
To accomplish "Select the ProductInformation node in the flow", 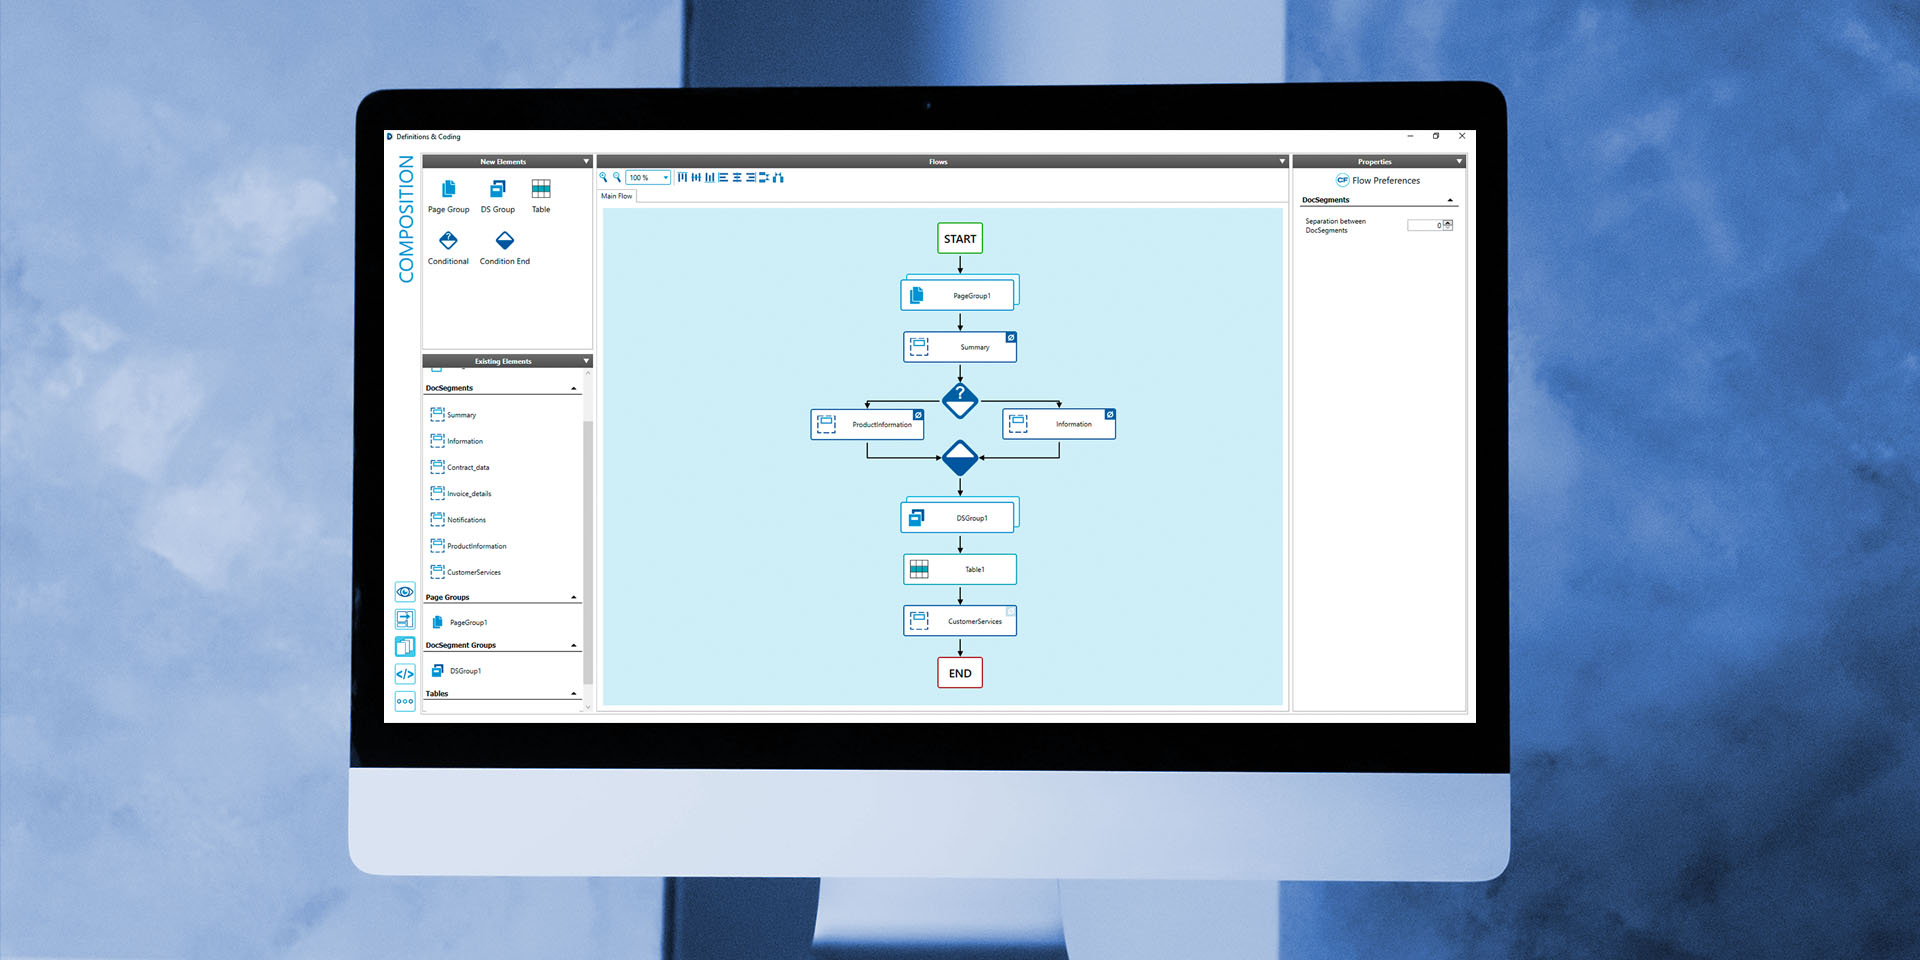I will coord(867,424).
